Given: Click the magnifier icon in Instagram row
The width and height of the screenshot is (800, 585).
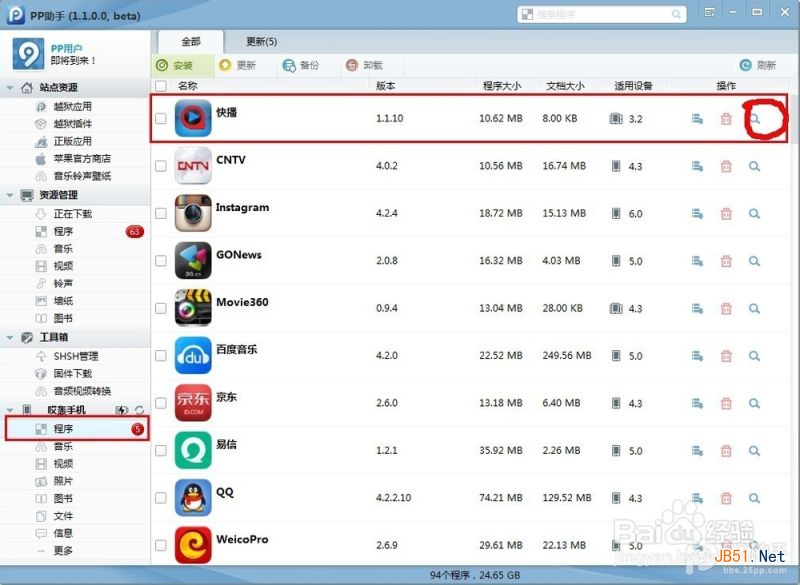Looking at the screenshot, I should [755, 214].
